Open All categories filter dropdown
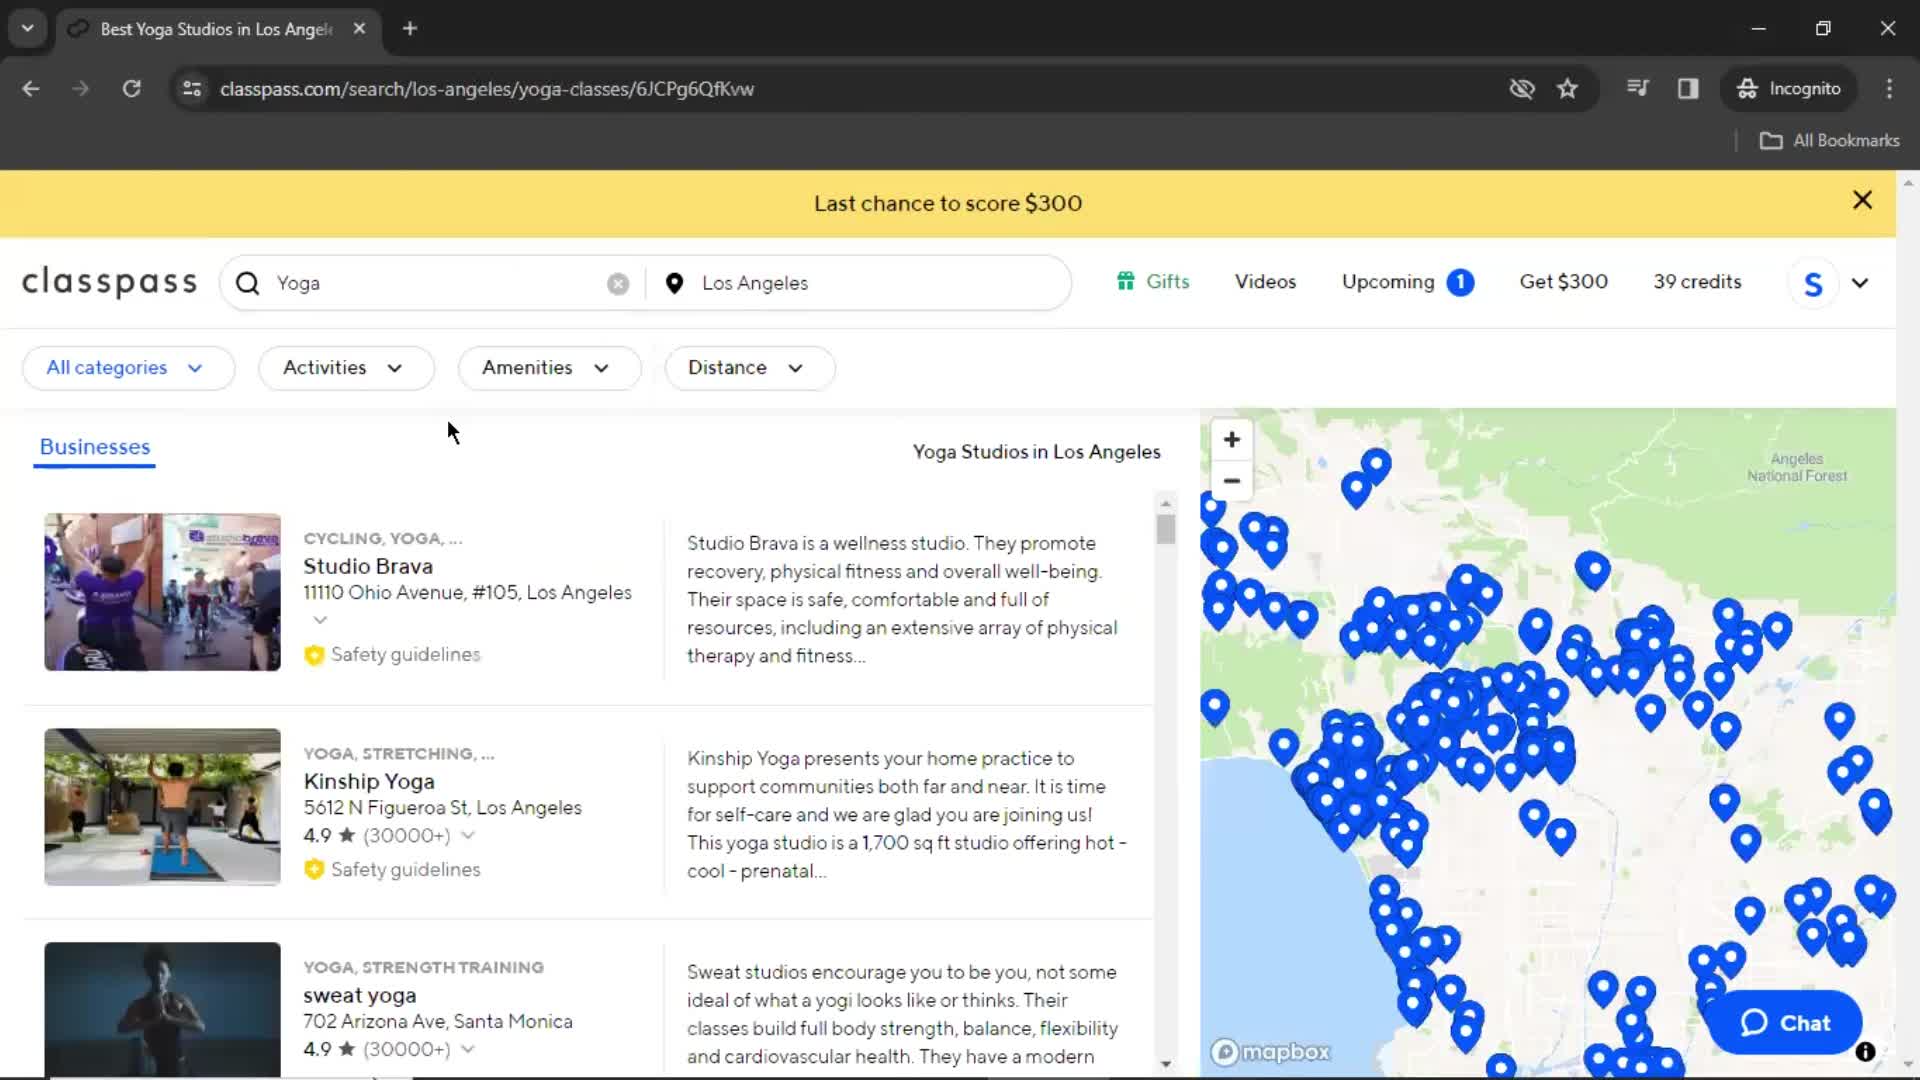Screen dimensions: 1920x1080 tap(128, 368)
